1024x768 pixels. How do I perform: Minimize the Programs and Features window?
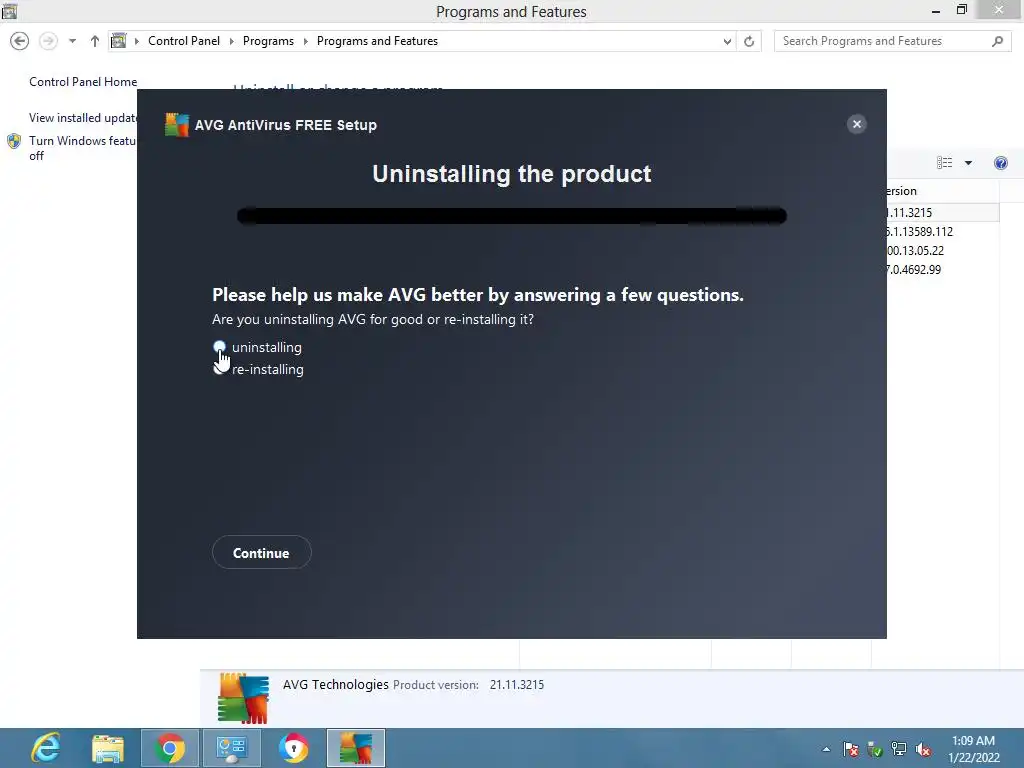936,11
